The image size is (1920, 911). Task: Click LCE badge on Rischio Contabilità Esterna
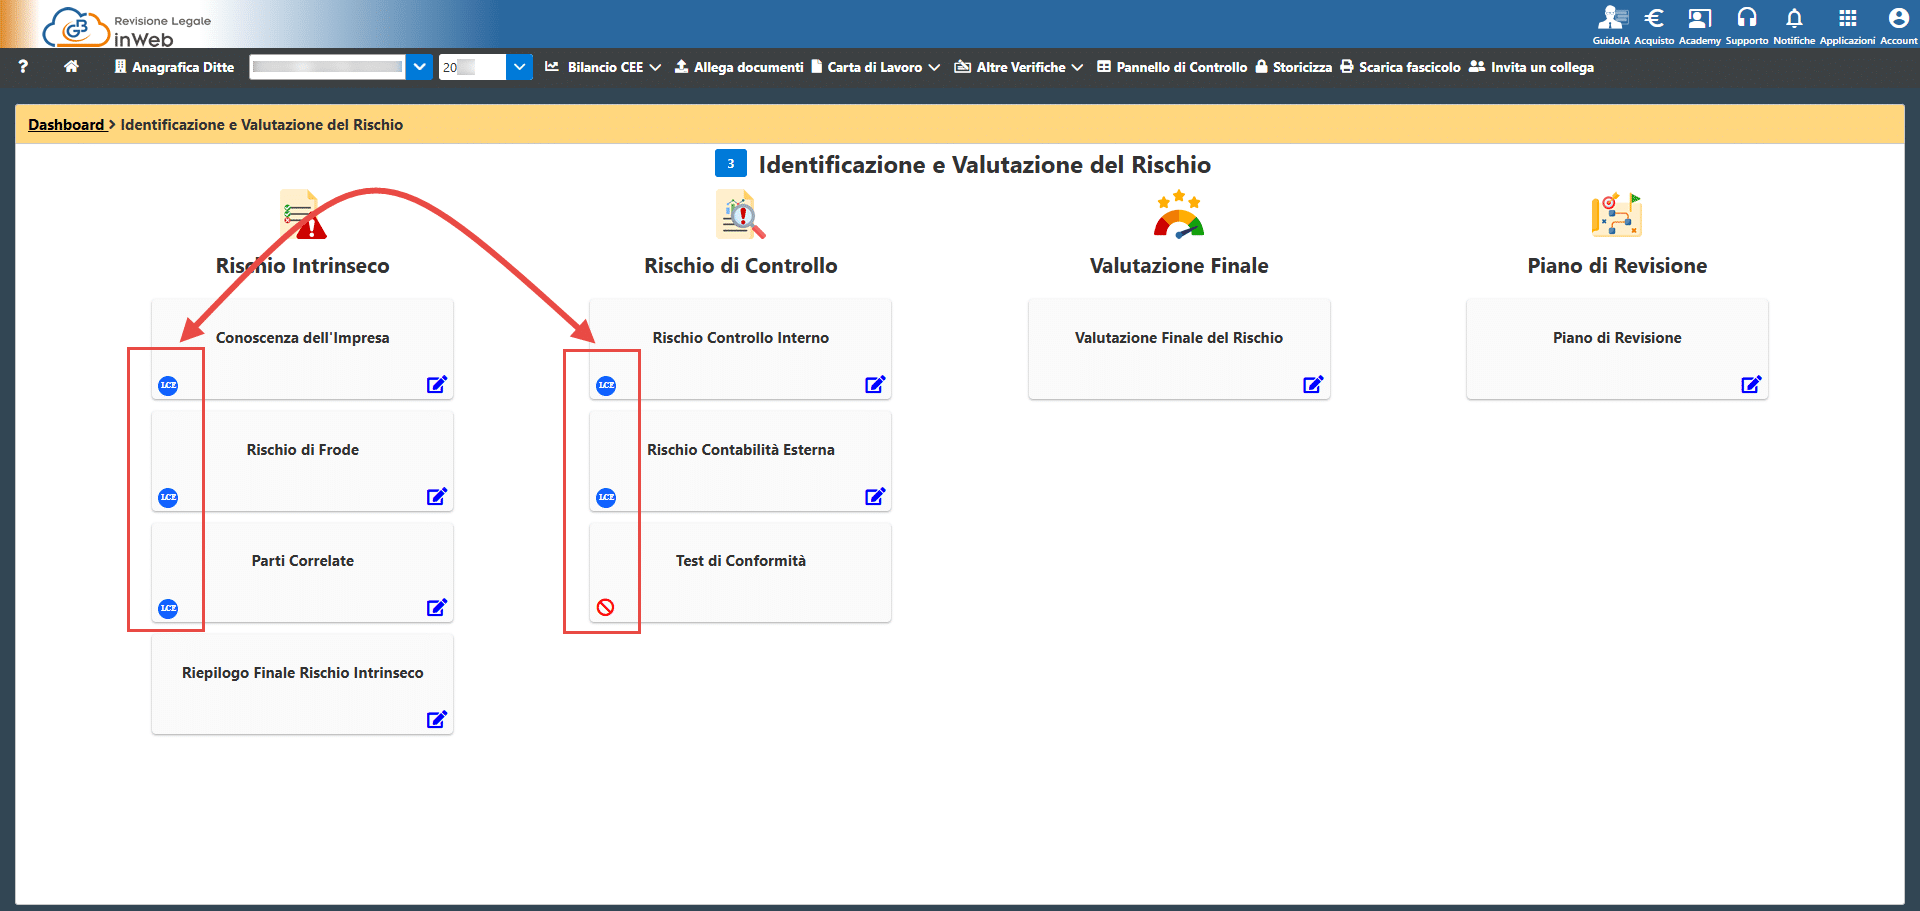pyautogui.click(x=606, y=498)
